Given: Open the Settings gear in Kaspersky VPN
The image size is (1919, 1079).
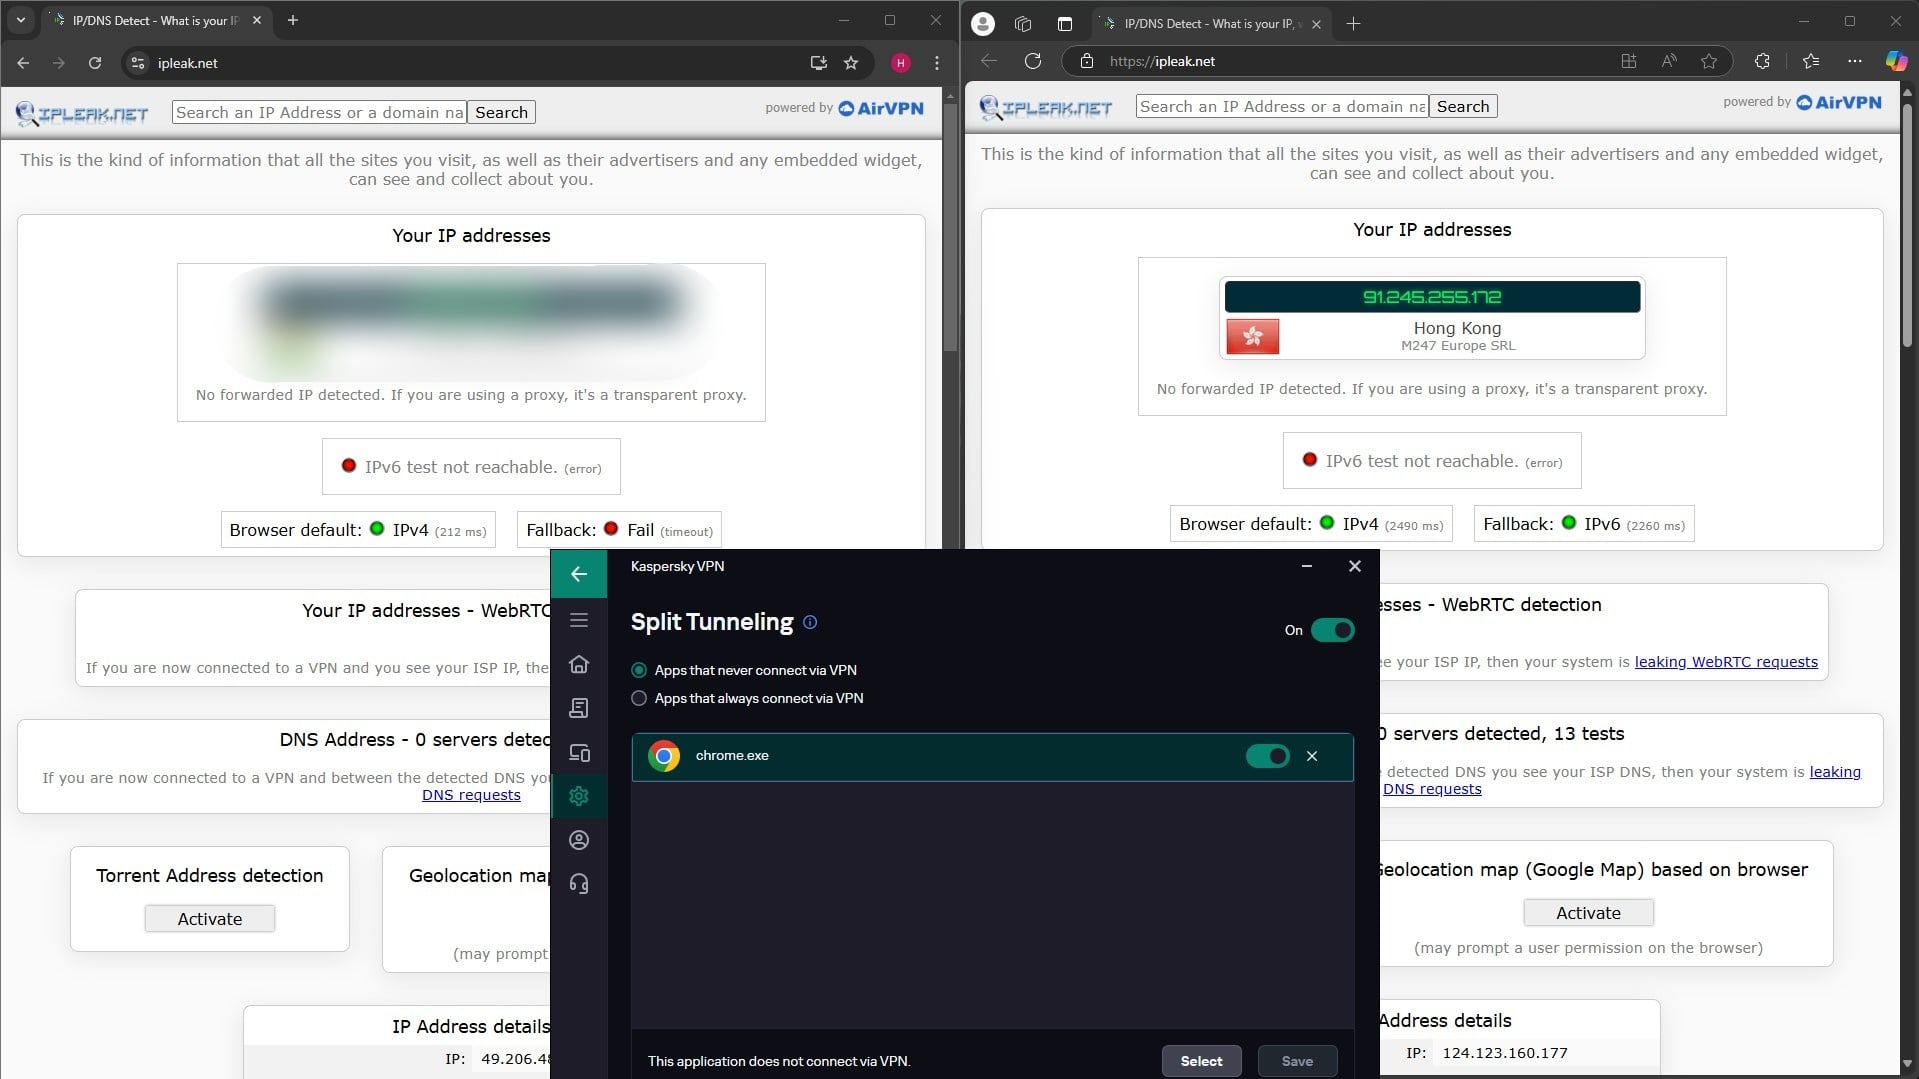Looking at the screenshot, I should click(578, 795).
